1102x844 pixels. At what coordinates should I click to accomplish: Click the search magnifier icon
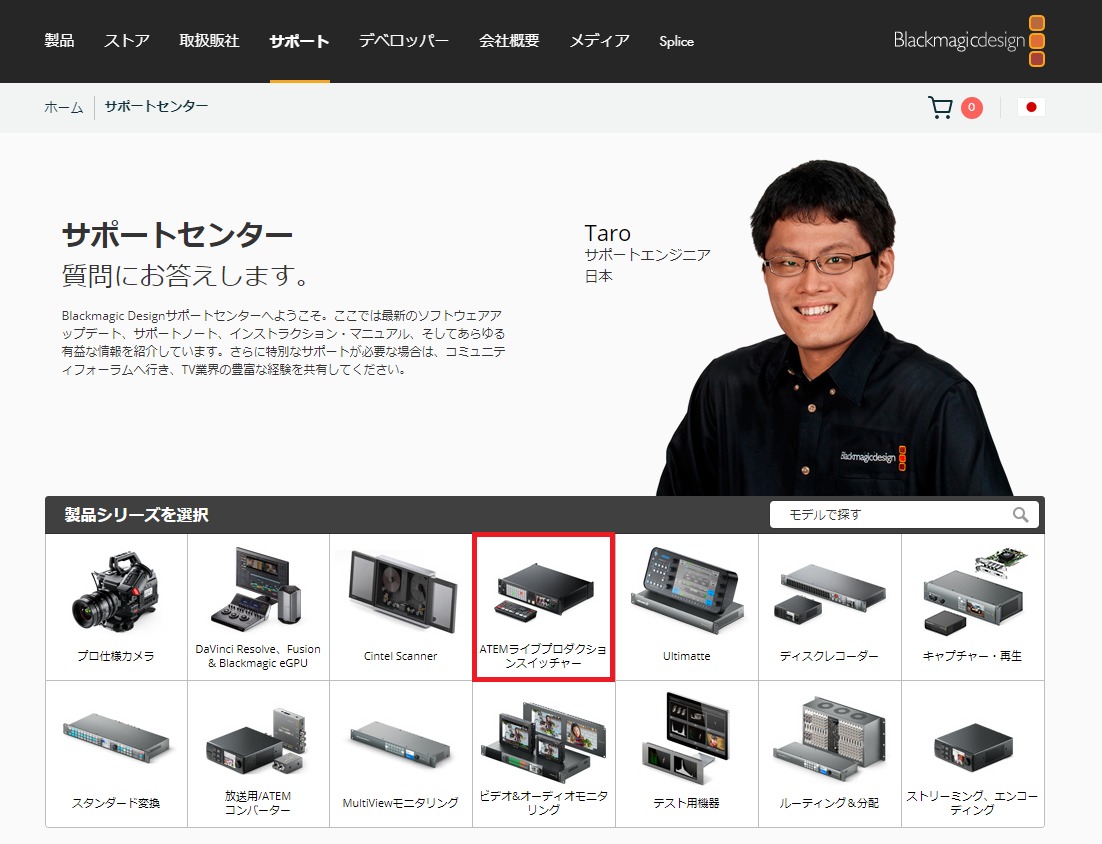pos(1020,515)
